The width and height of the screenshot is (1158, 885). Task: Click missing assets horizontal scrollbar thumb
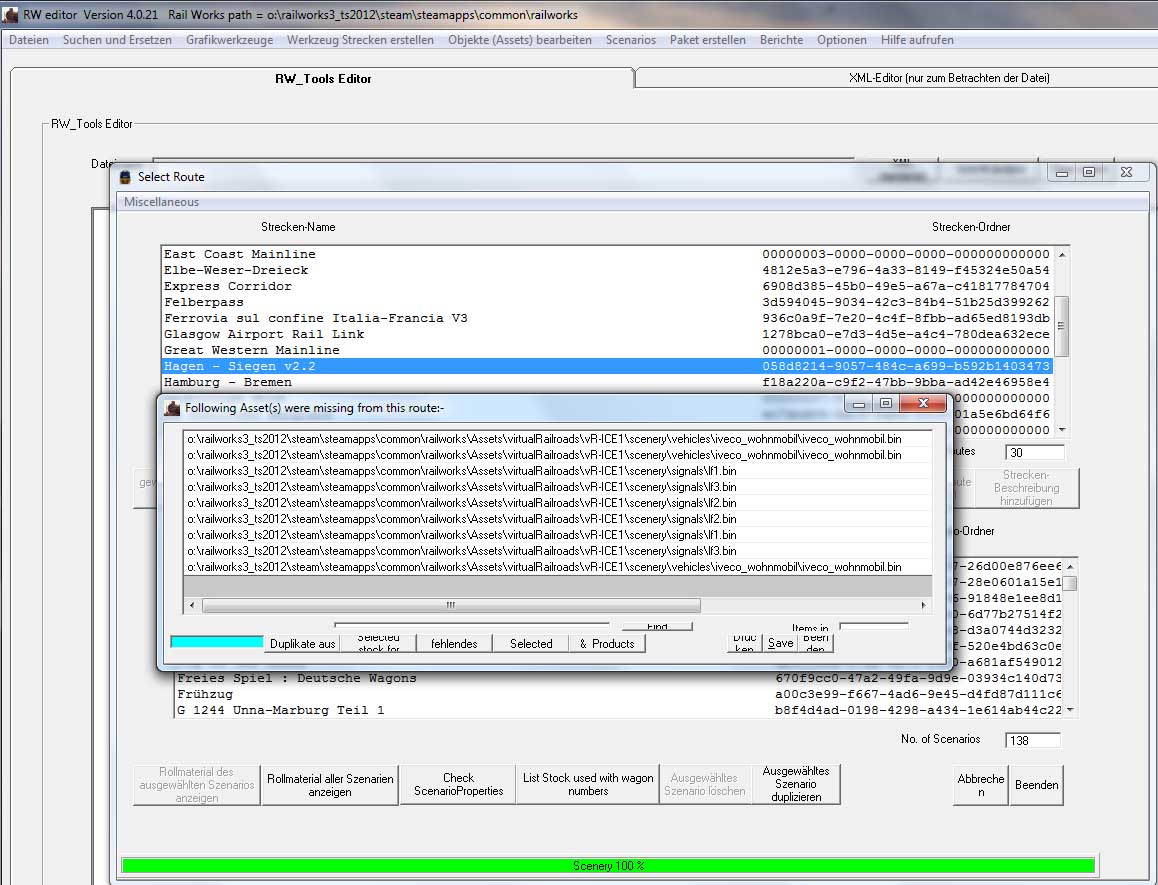pyautogui.click(x=451, y=605)
